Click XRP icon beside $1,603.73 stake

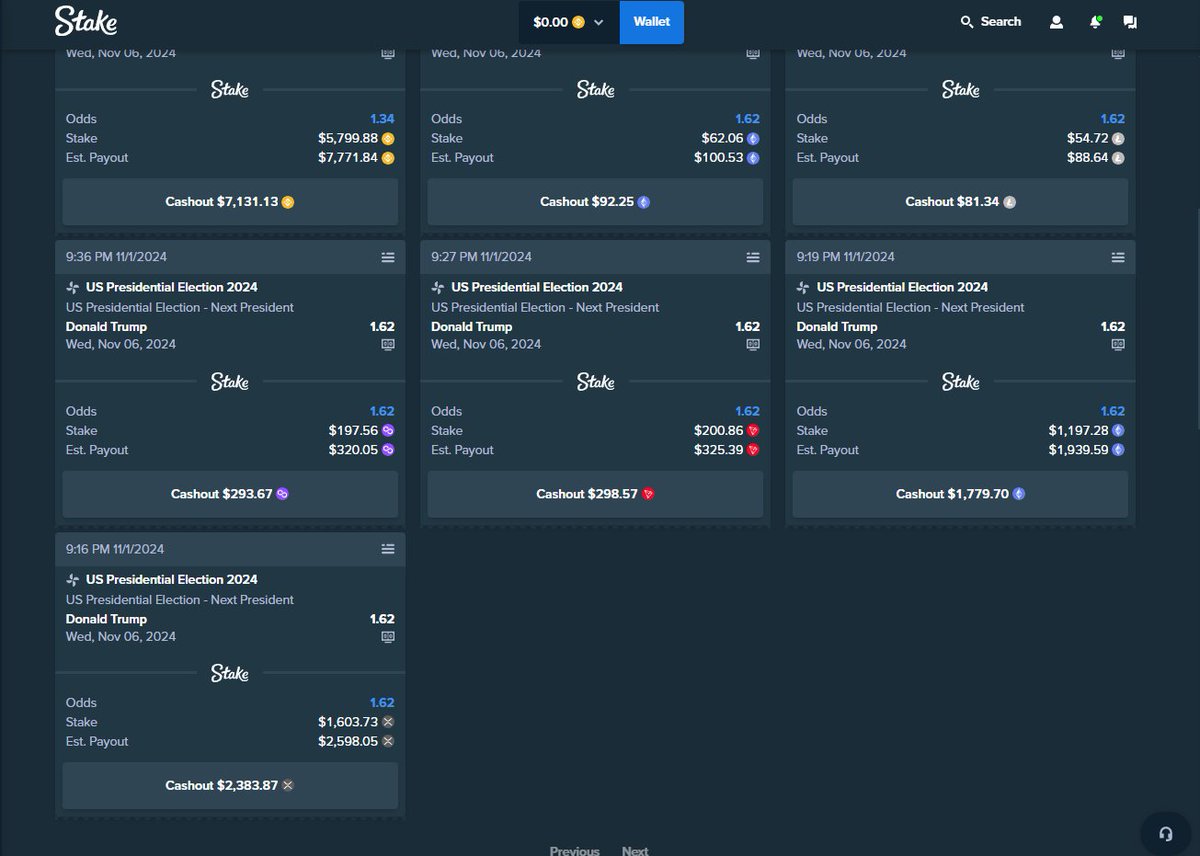click(388, 722)
